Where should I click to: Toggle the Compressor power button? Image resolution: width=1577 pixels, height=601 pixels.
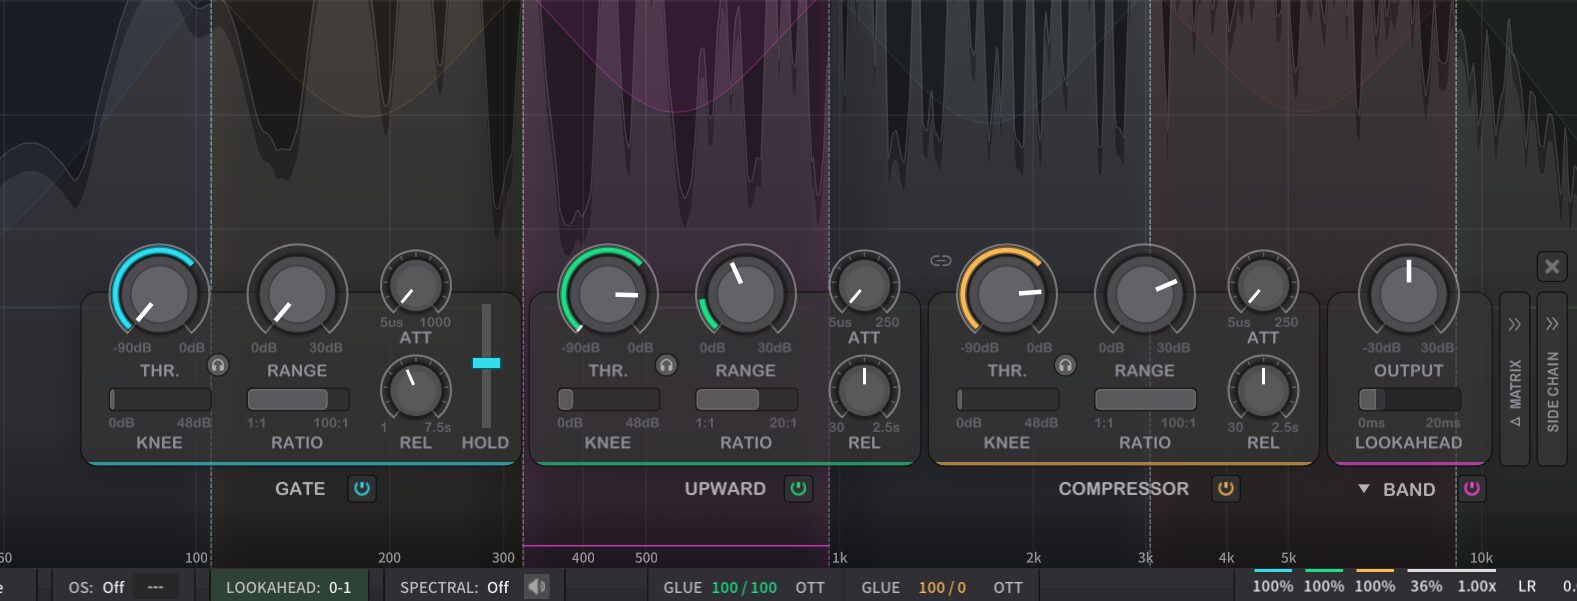[x=1225, y=489]
